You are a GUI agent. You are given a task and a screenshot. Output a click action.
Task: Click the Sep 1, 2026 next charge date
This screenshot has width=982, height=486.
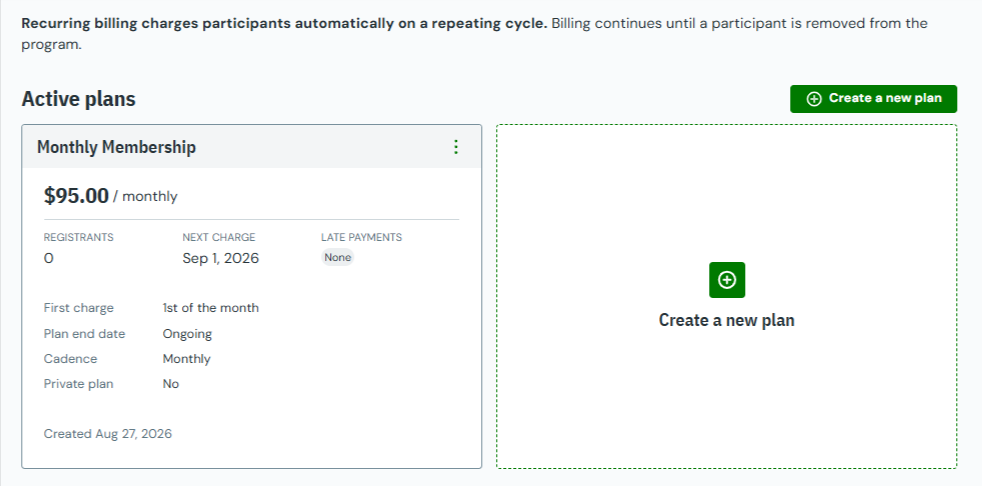click(220, 258)
